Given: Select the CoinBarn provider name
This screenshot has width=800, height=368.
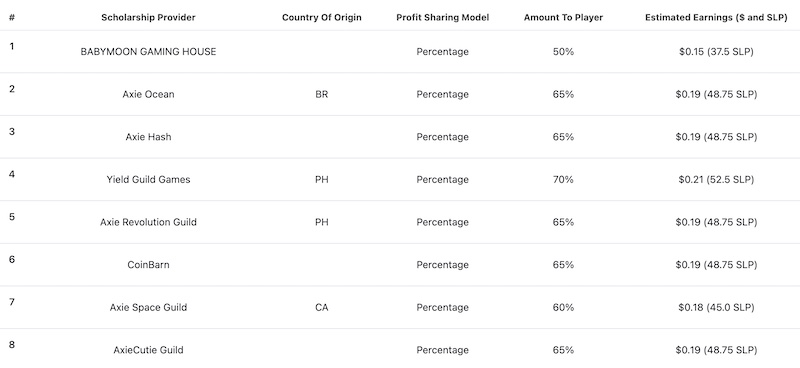Looking at the screenshot, I should (148, 265).
